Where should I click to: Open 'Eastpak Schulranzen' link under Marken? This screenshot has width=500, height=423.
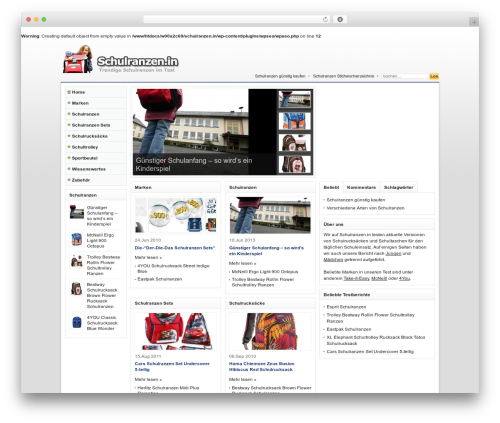click(160, 279)
